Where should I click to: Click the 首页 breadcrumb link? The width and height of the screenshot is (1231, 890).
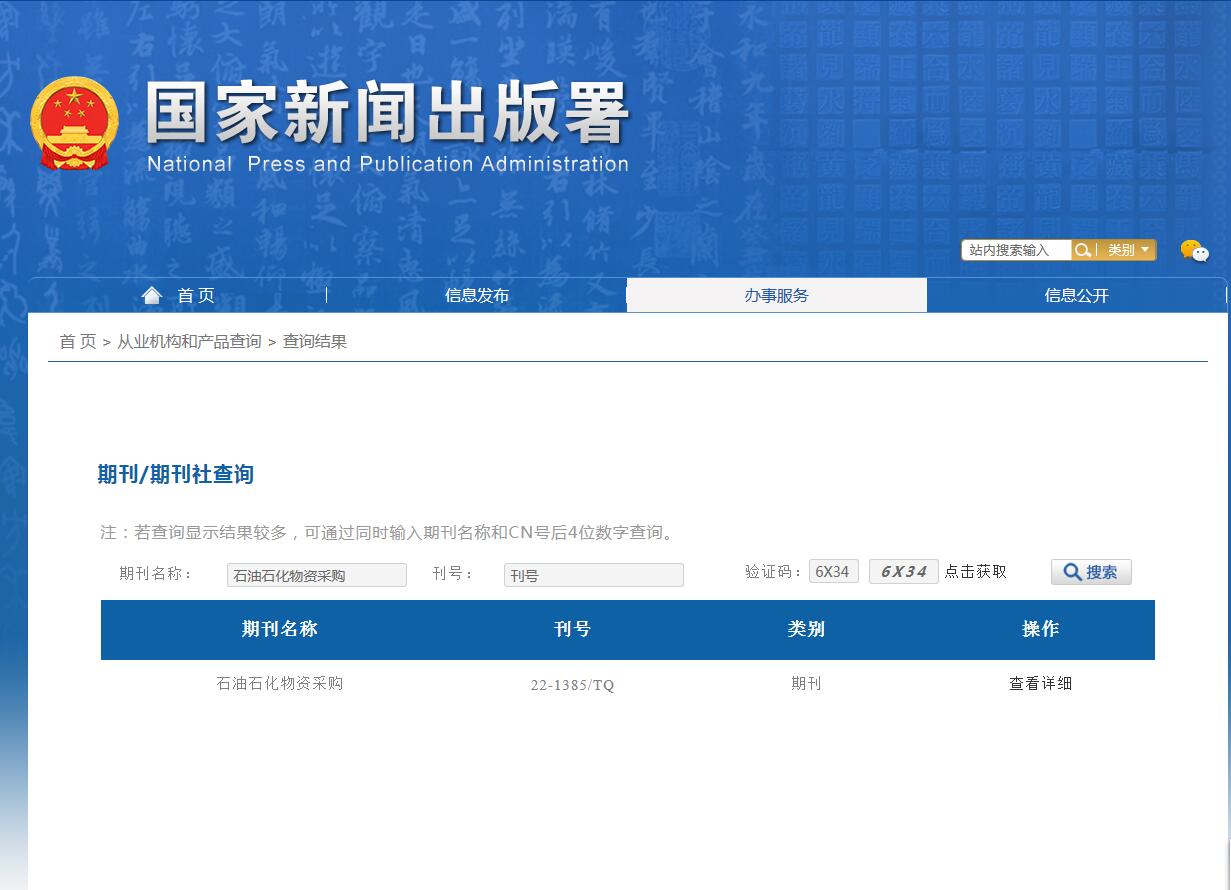77,340
